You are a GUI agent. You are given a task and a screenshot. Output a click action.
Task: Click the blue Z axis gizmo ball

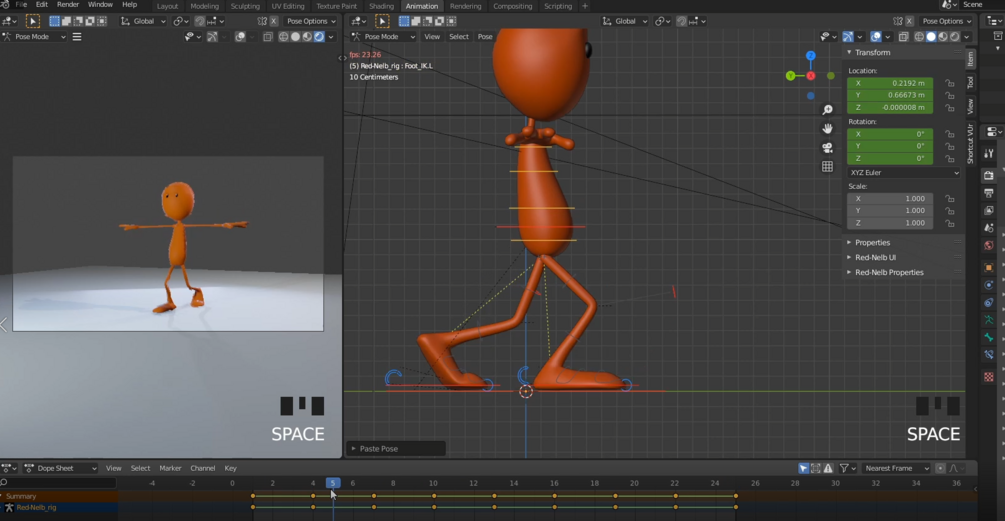[811, 56]
